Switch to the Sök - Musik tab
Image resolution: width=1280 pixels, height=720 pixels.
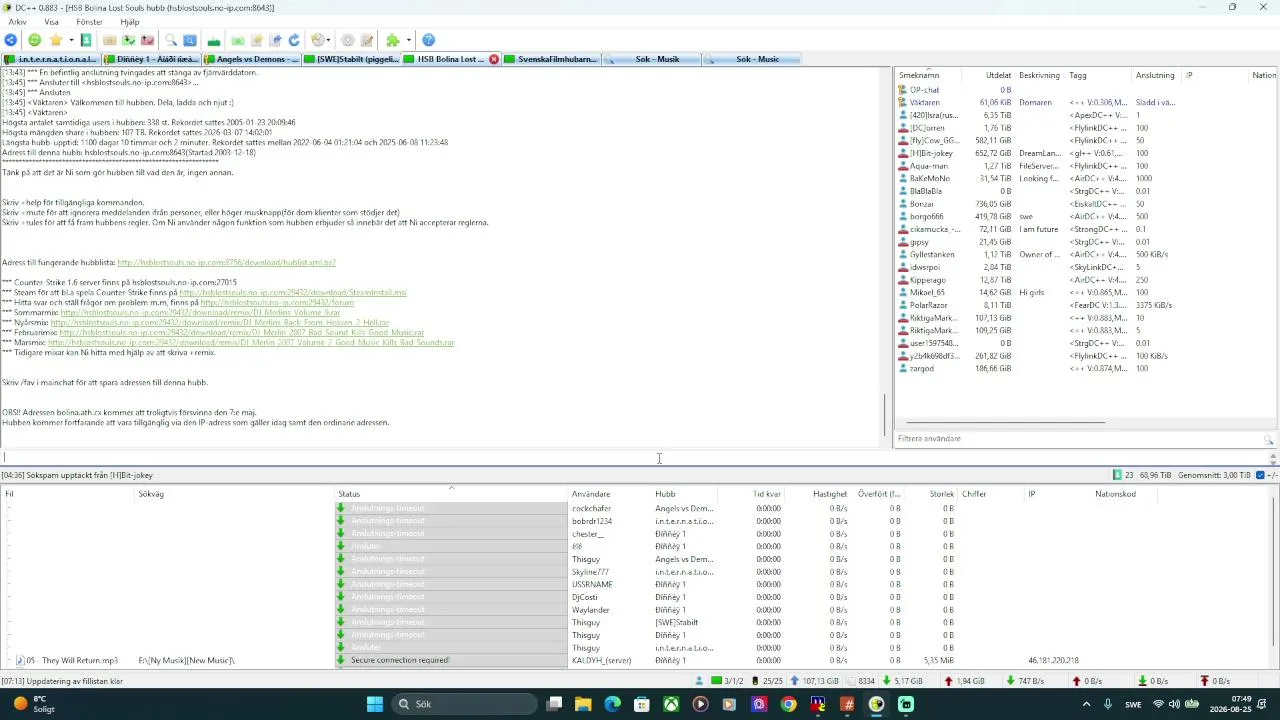652,59
